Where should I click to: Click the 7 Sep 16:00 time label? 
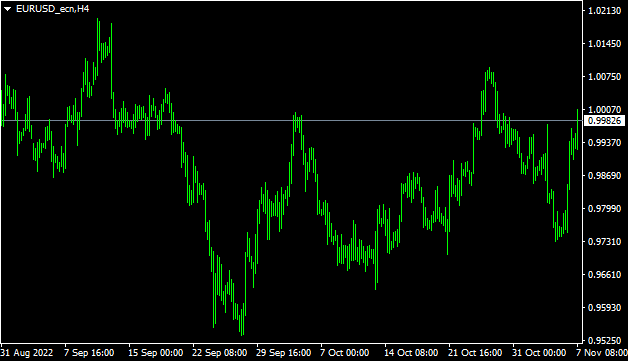(89, 353)
